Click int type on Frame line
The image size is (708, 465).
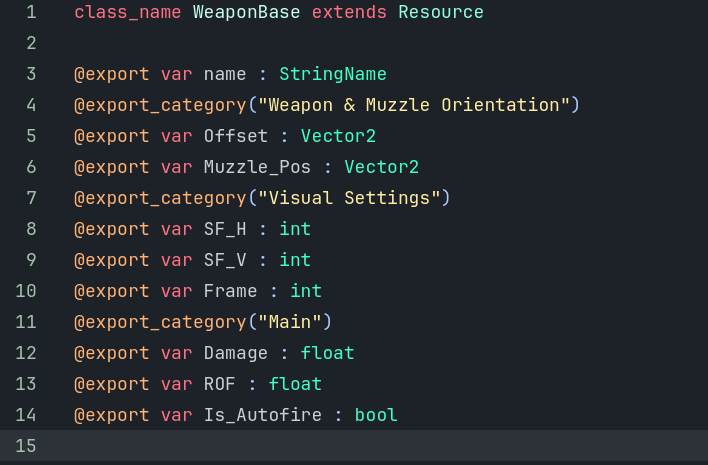pos(306,291)
